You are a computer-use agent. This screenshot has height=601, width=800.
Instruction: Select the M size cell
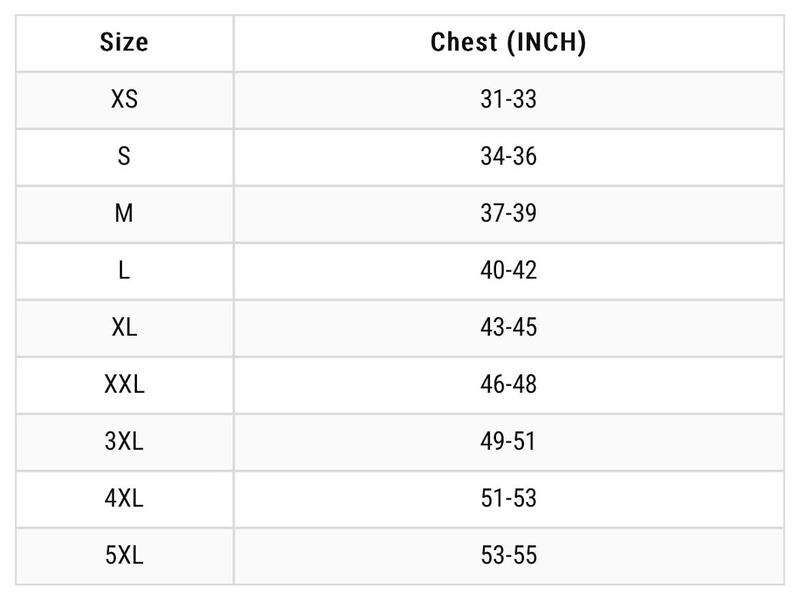(124, 214)
